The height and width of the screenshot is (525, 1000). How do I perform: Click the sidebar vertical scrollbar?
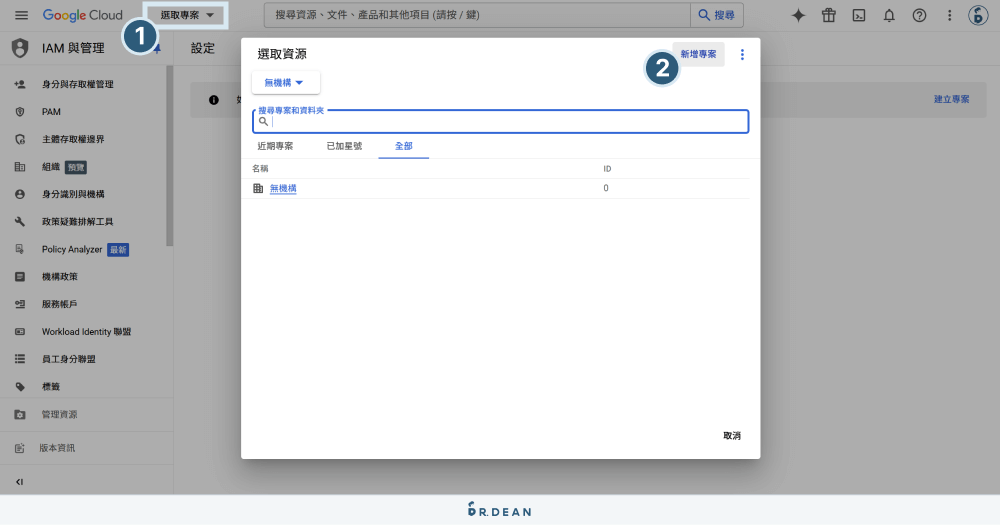pos(170,156)
